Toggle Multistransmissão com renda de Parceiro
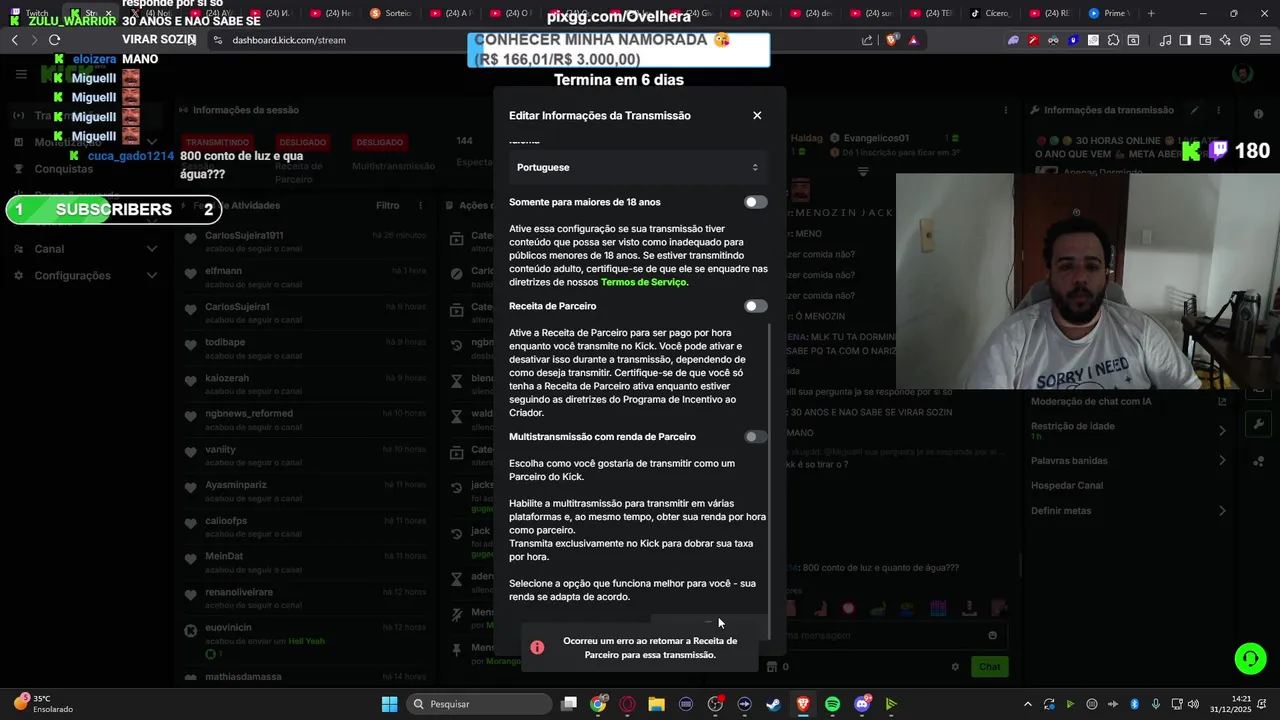This screenshot has width=1280, height=720. tap(756, 437)
